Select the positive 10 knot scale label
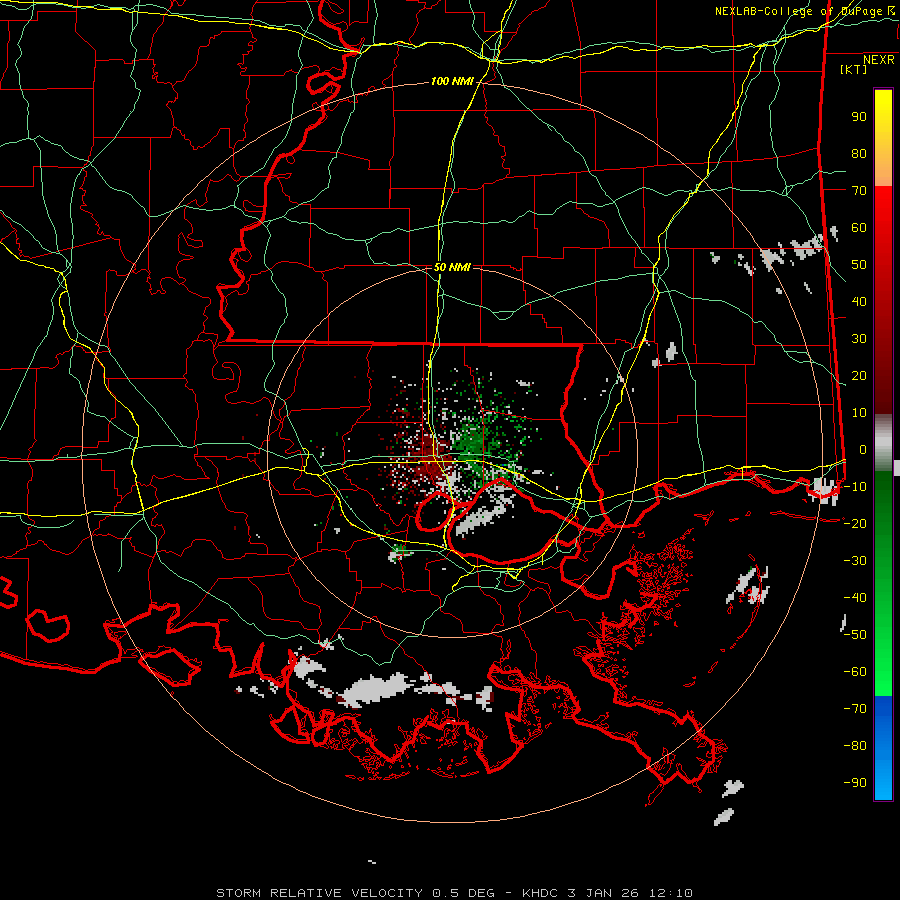Viewport: 900px width, 900px height. [x=859, y=413]
